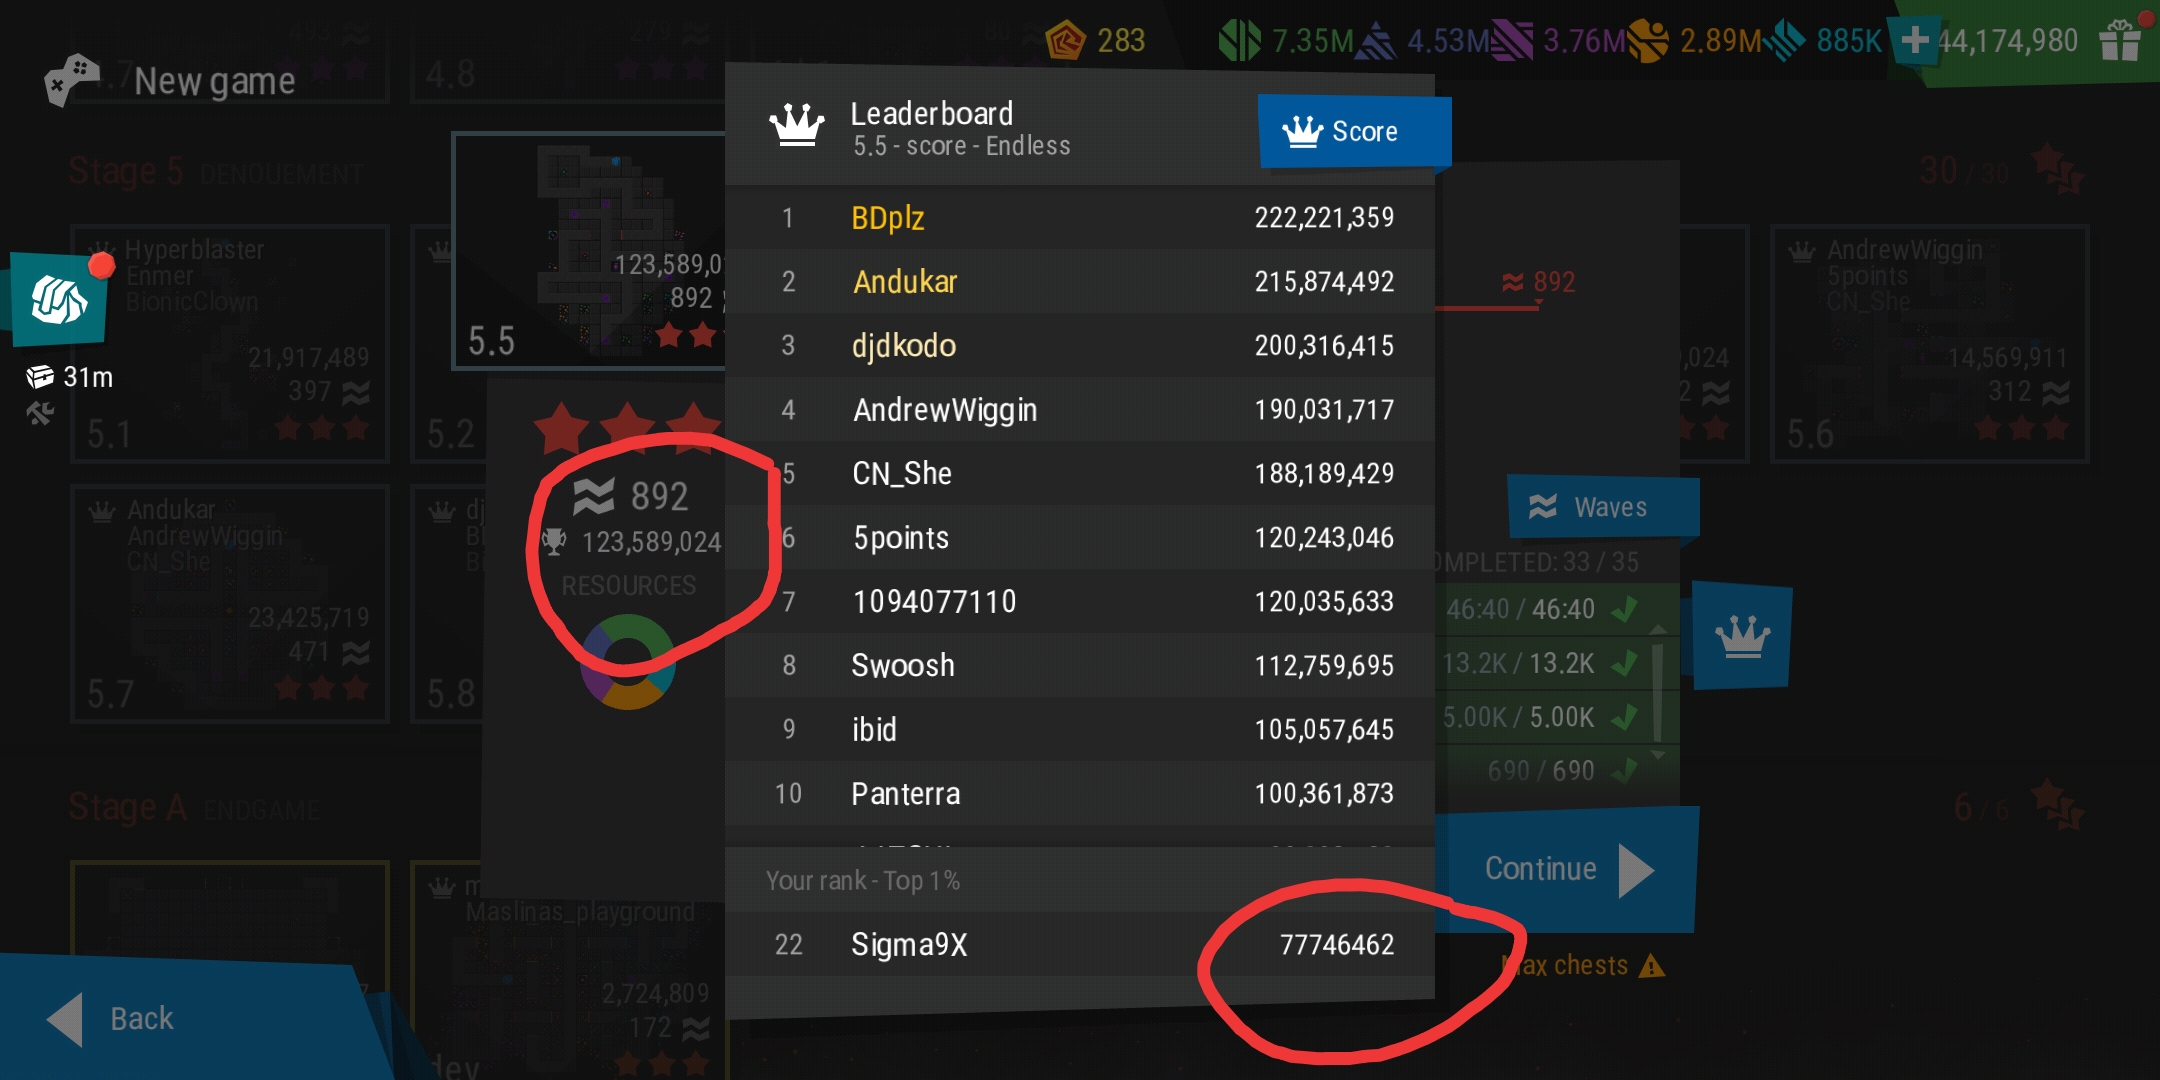
Task: Tap the plus icon beside 44,174,980
Action: [1914, 41]
